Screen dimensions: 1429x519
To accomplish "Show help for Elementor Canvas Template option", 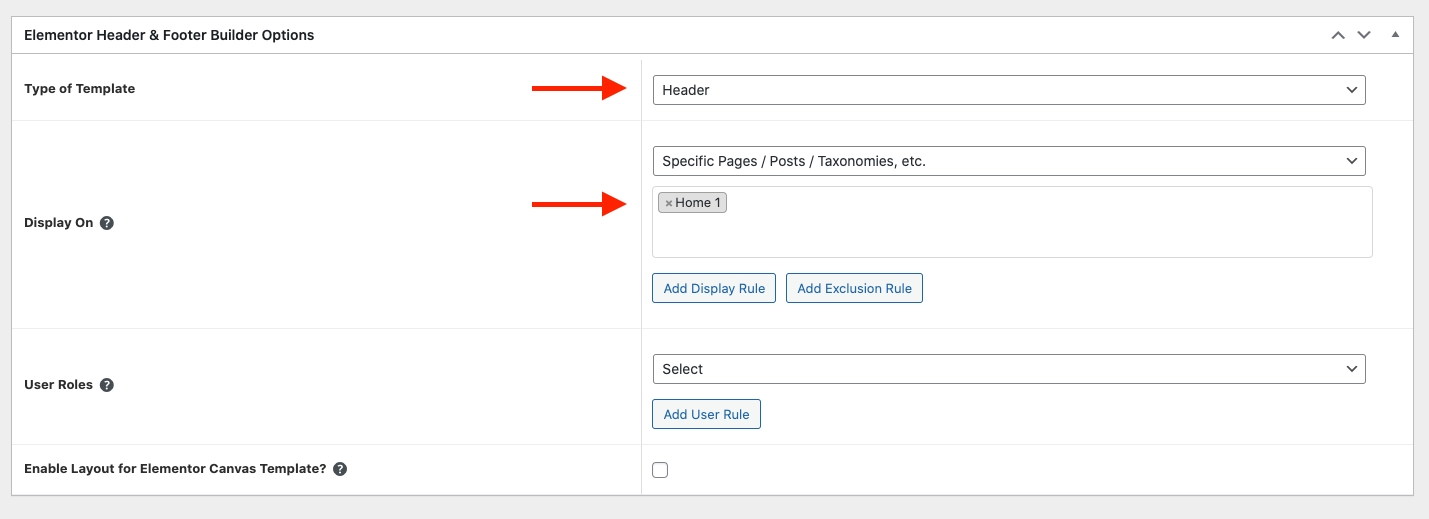I will (340, 469).
